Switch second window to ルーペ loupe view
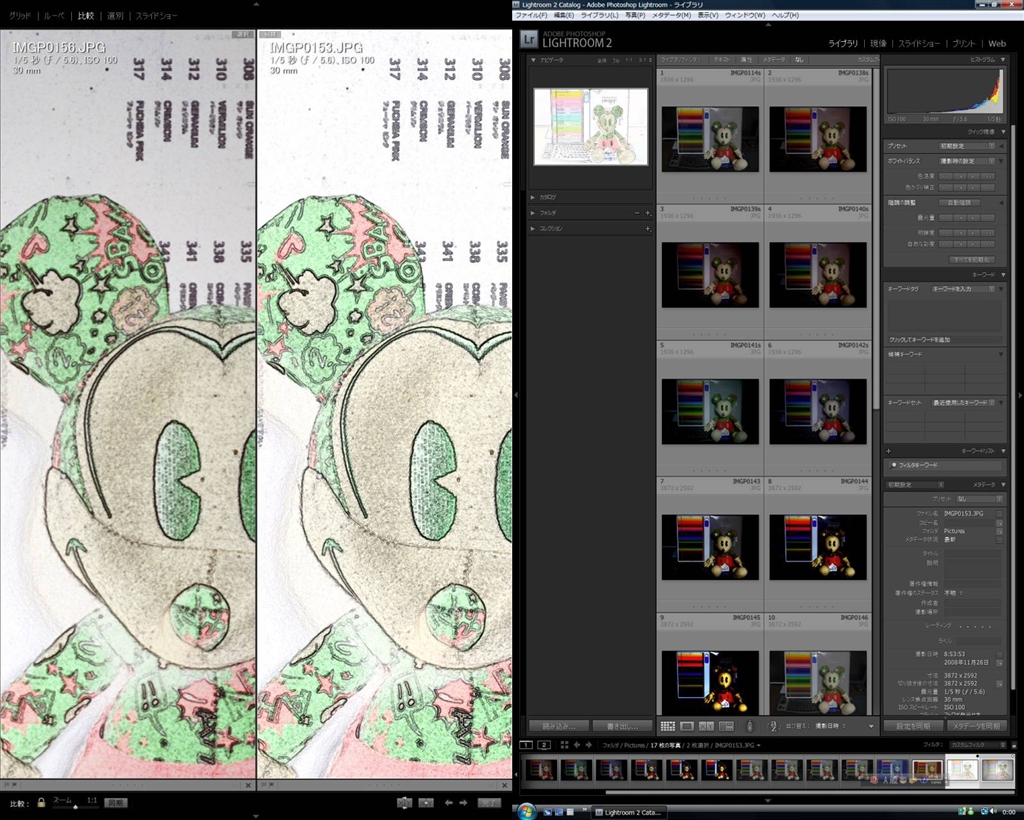Screen dimensions: 1024x820 point(54,16)
